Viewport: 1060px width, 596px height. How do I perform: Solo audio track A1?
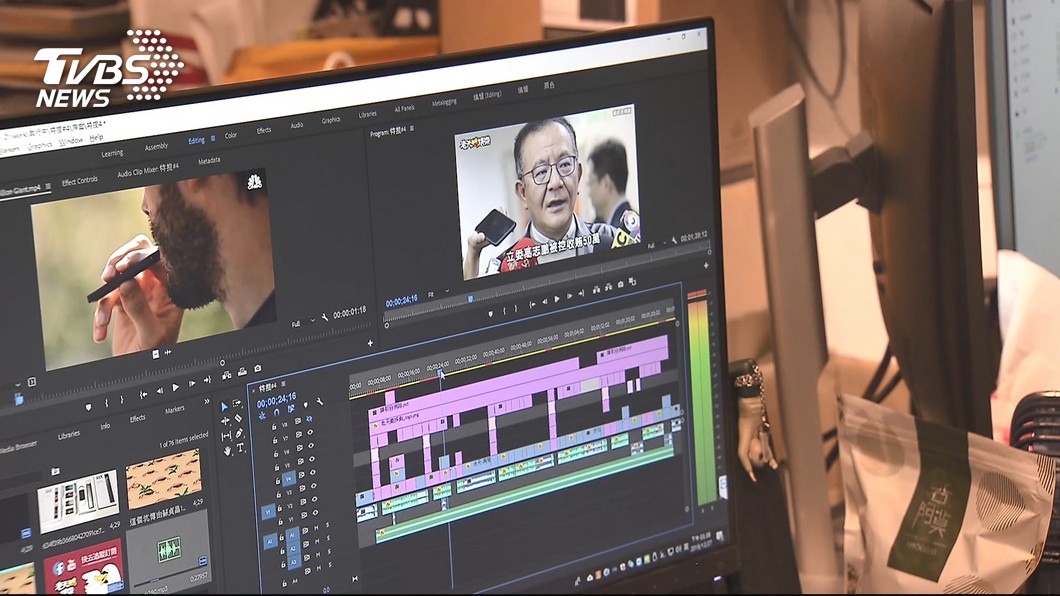pyautogui.click(x=328, y=524)
